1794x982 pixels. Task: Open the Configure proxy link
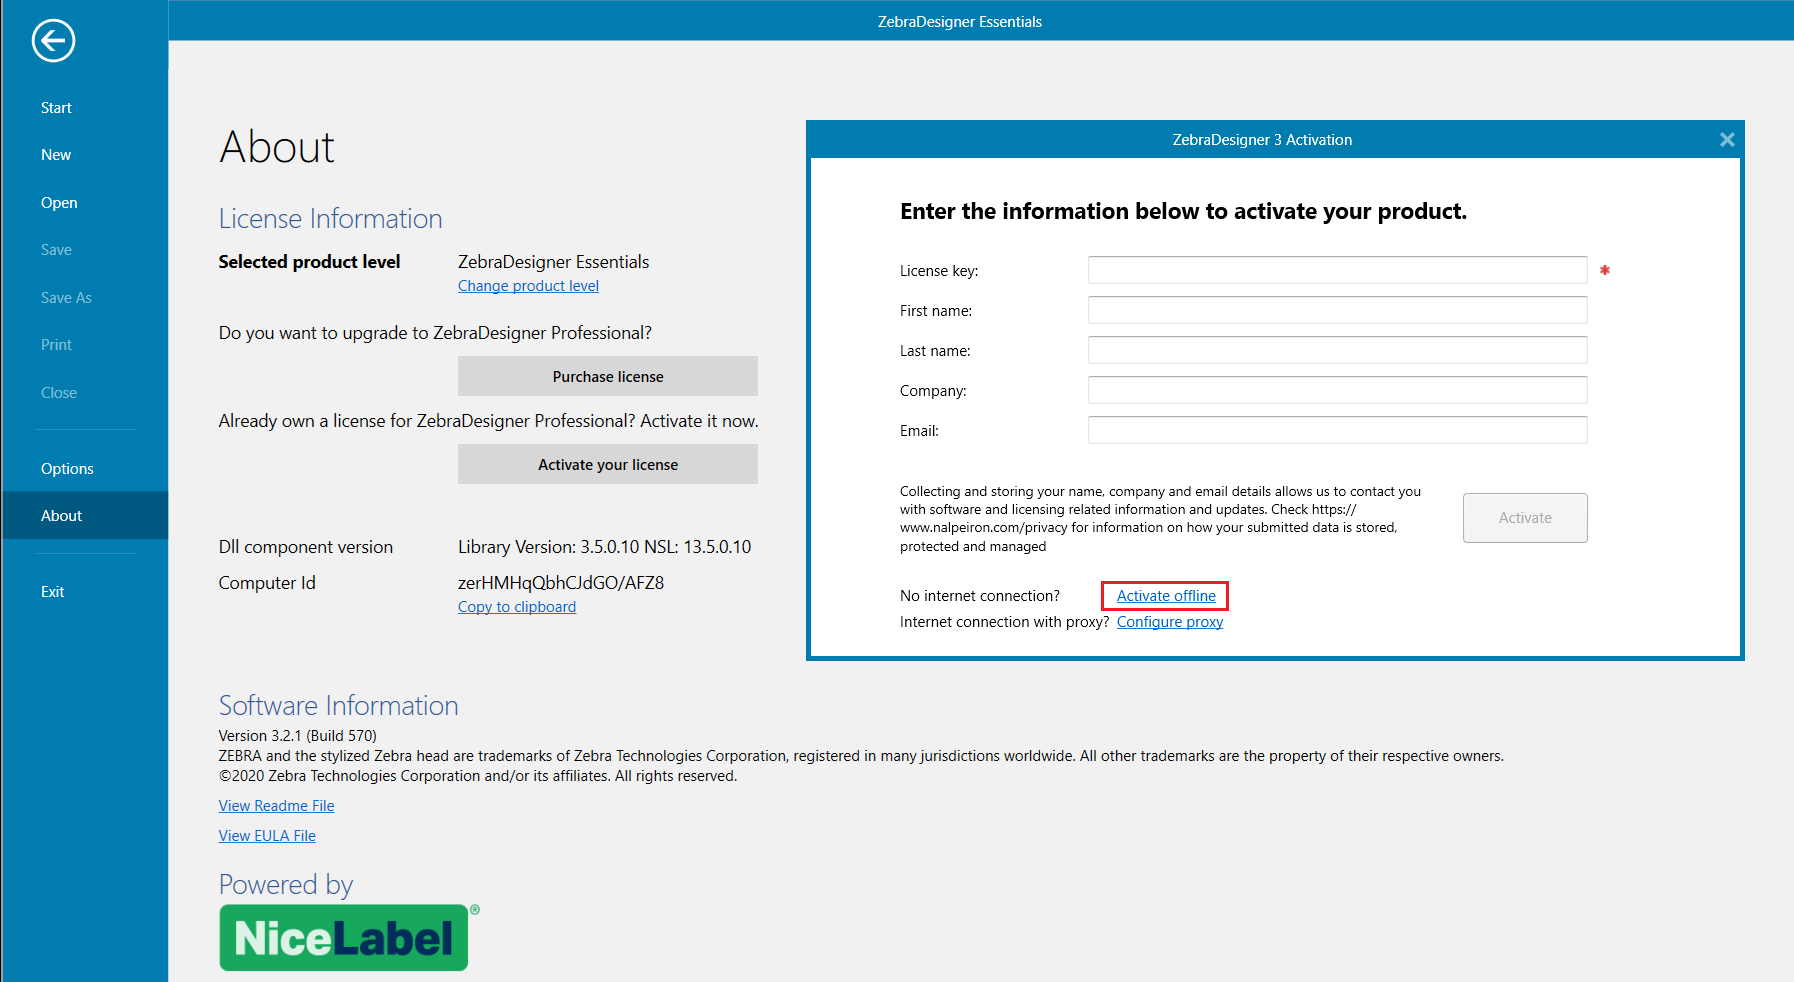[1169, 622]
